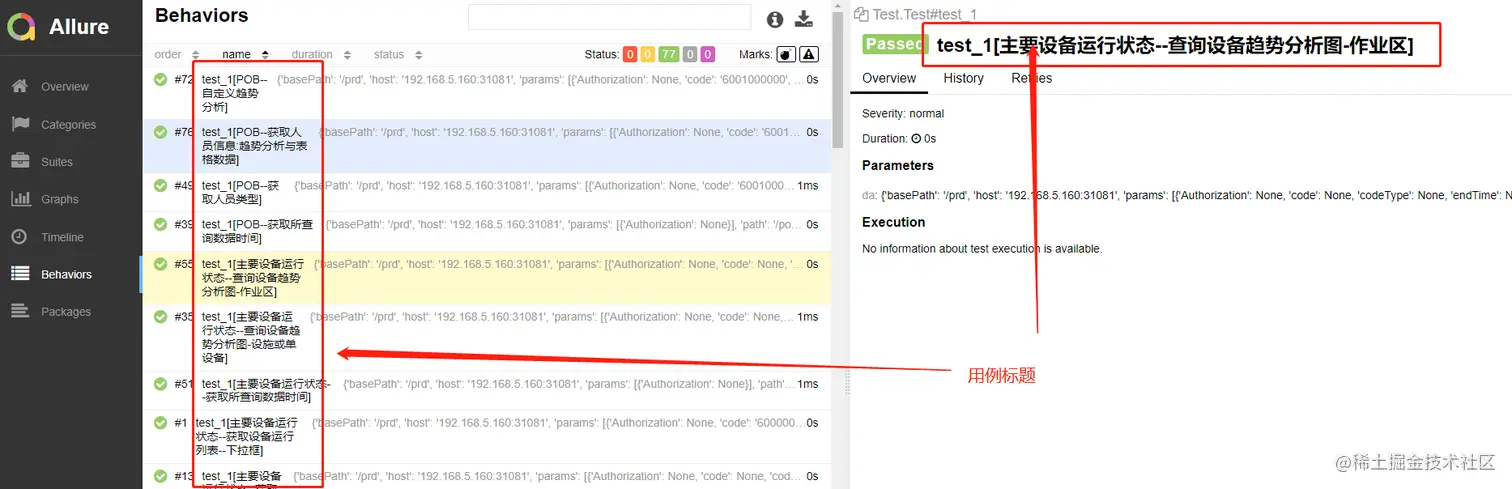
Task: Click the Execution heading
Action: pyautogui.click(x=894, y=222)
